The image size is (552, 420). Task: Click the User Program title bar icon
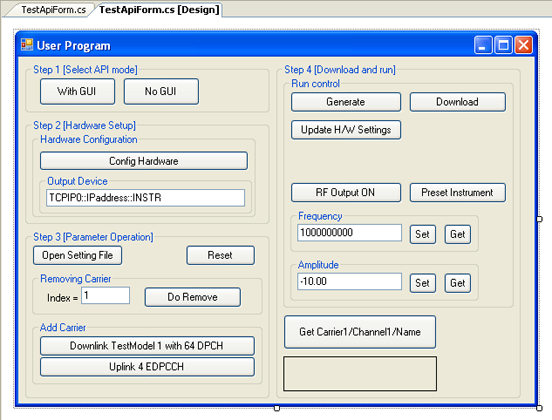27,45
